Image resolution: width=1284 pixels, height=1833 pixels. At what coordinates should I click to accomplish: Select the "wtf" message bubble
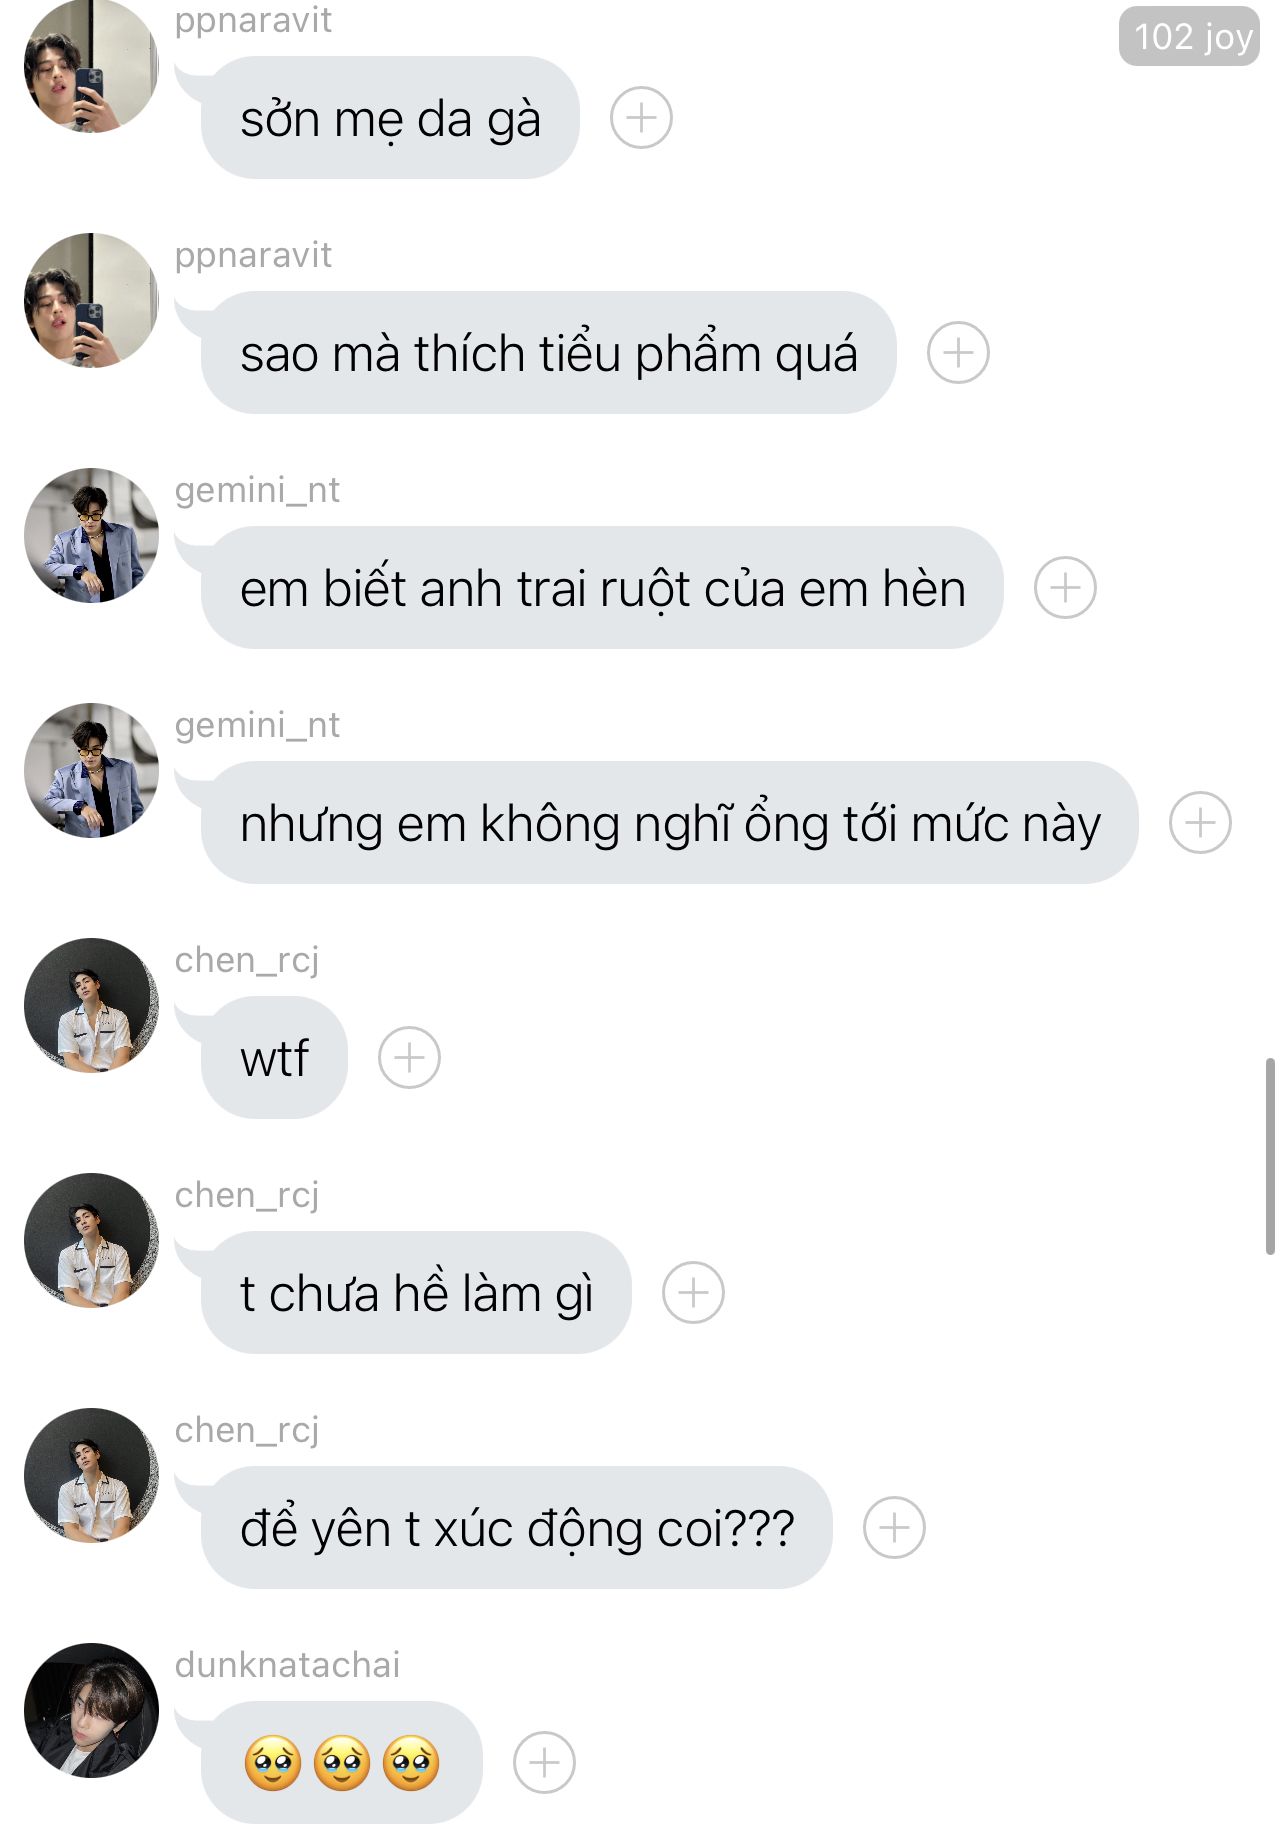coord(274,1058)
